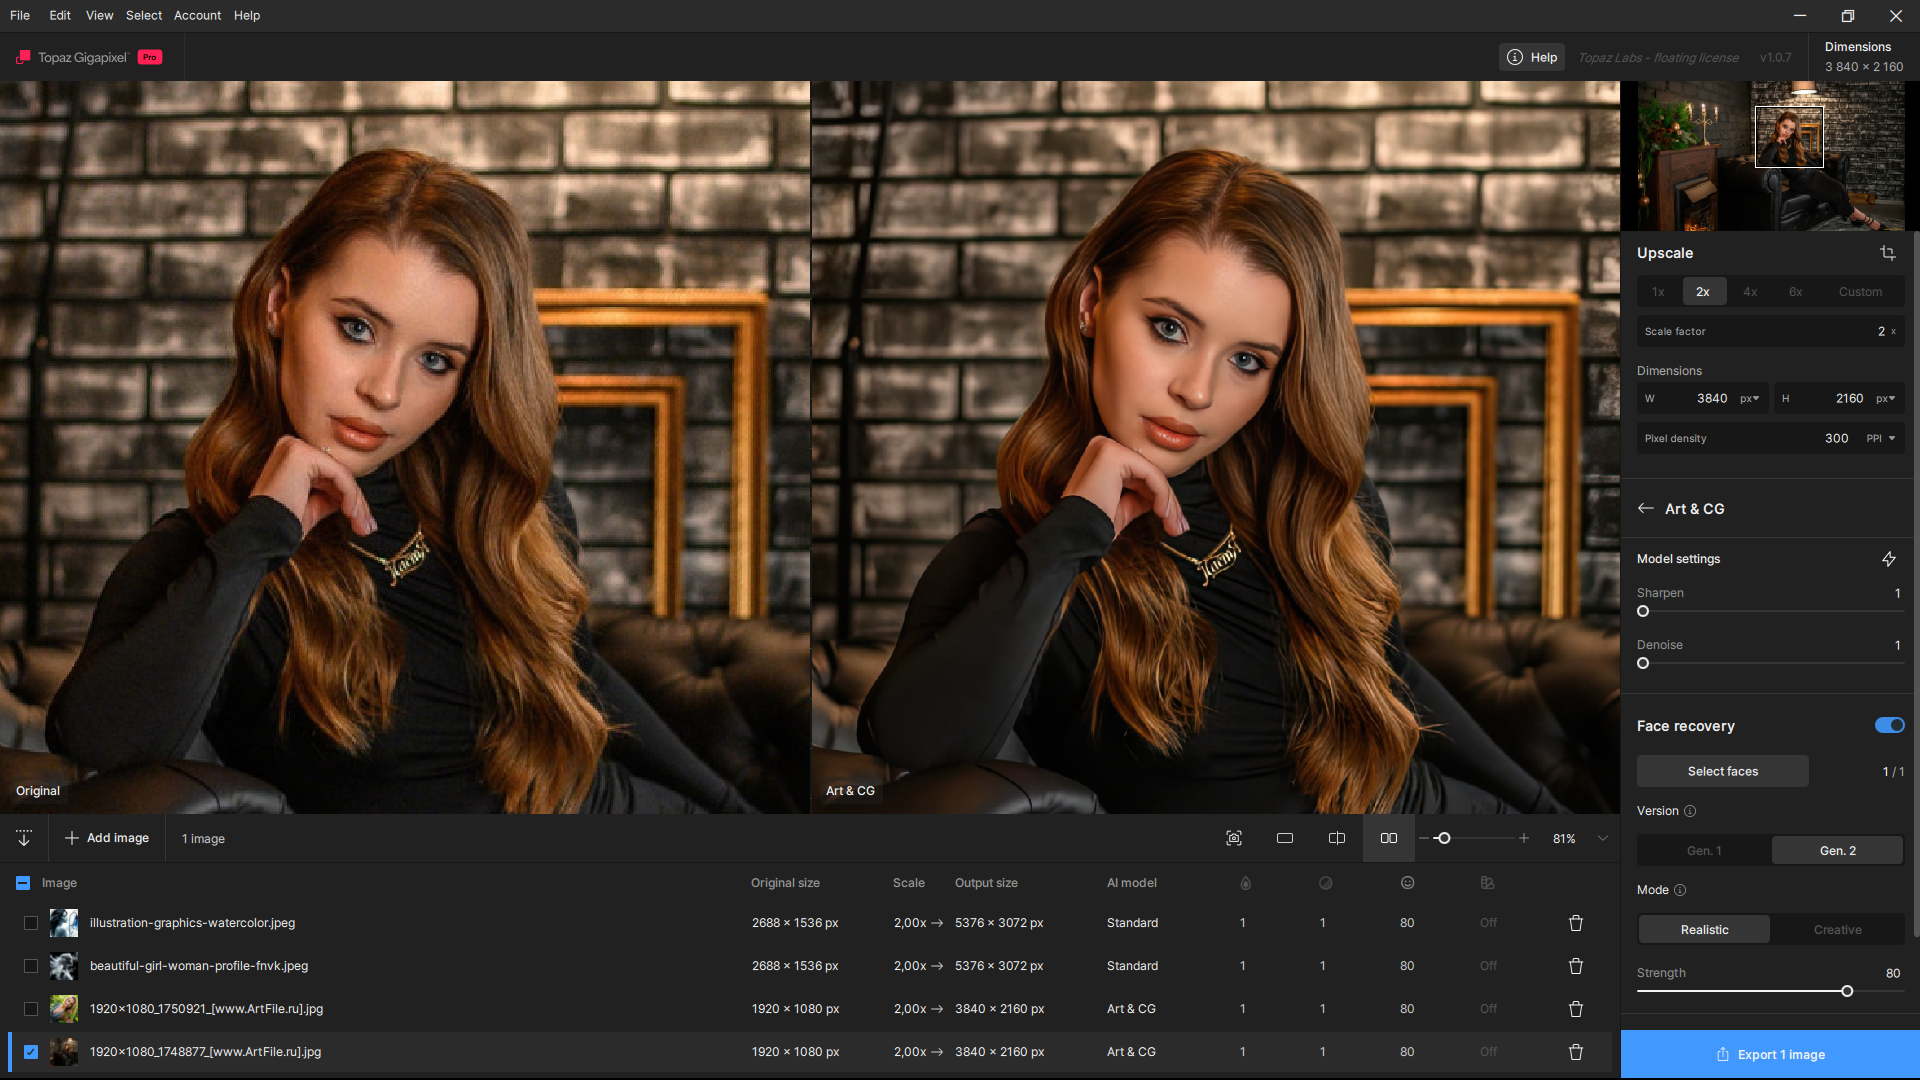Go back using the Art & CG arrow
Image resolution: width=1920 pixels, height=1080 pixels.
click(x=1645, y=509)
